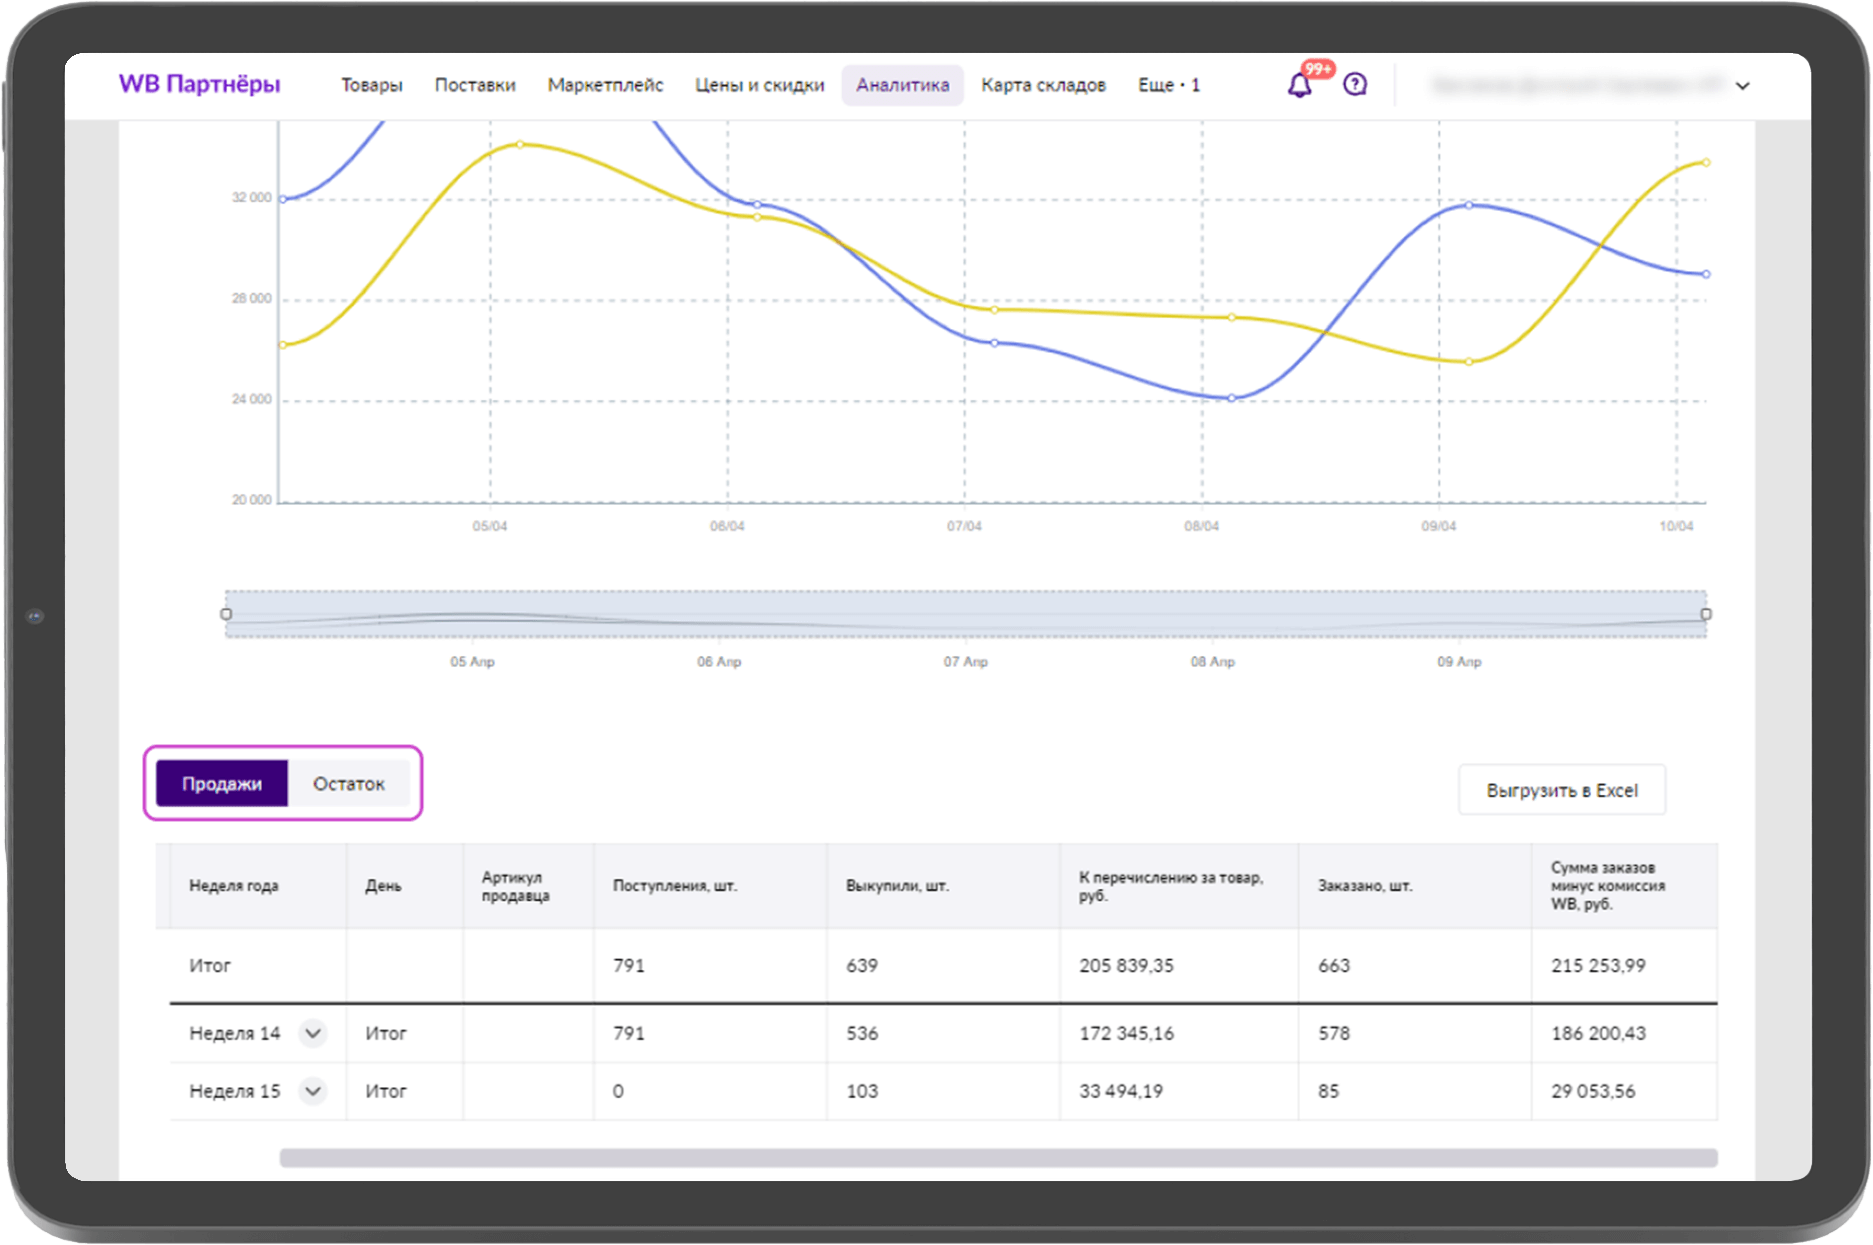Open the Поставки menu

click(x=475, y=85)
